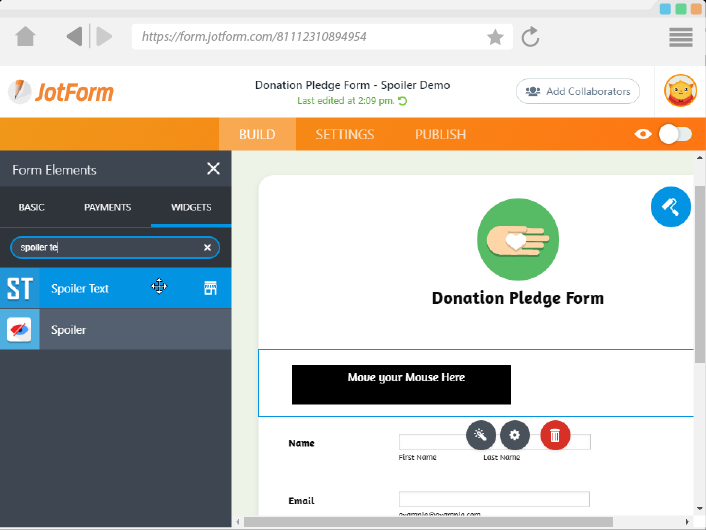Switch to the Settings tab
The image size is (706, 530).
[x=345, y=134]
